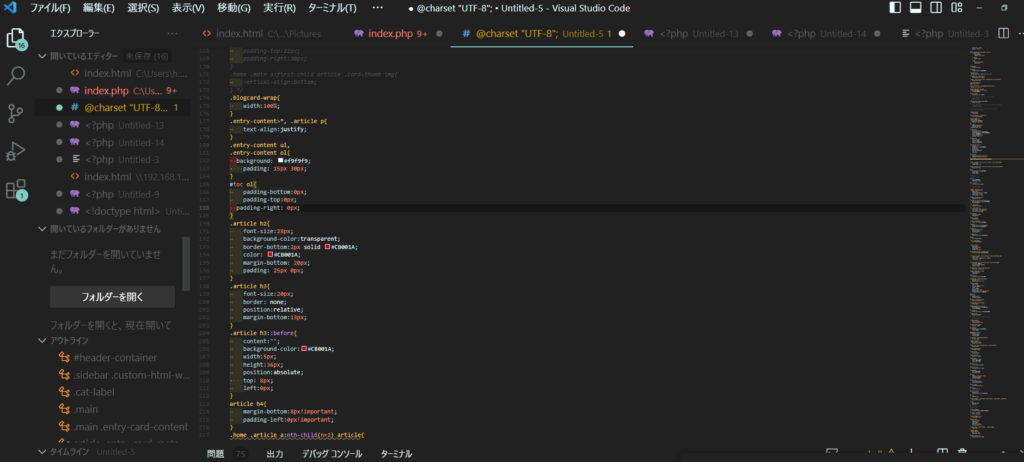Switch to the 出力 panel tab

274,454
